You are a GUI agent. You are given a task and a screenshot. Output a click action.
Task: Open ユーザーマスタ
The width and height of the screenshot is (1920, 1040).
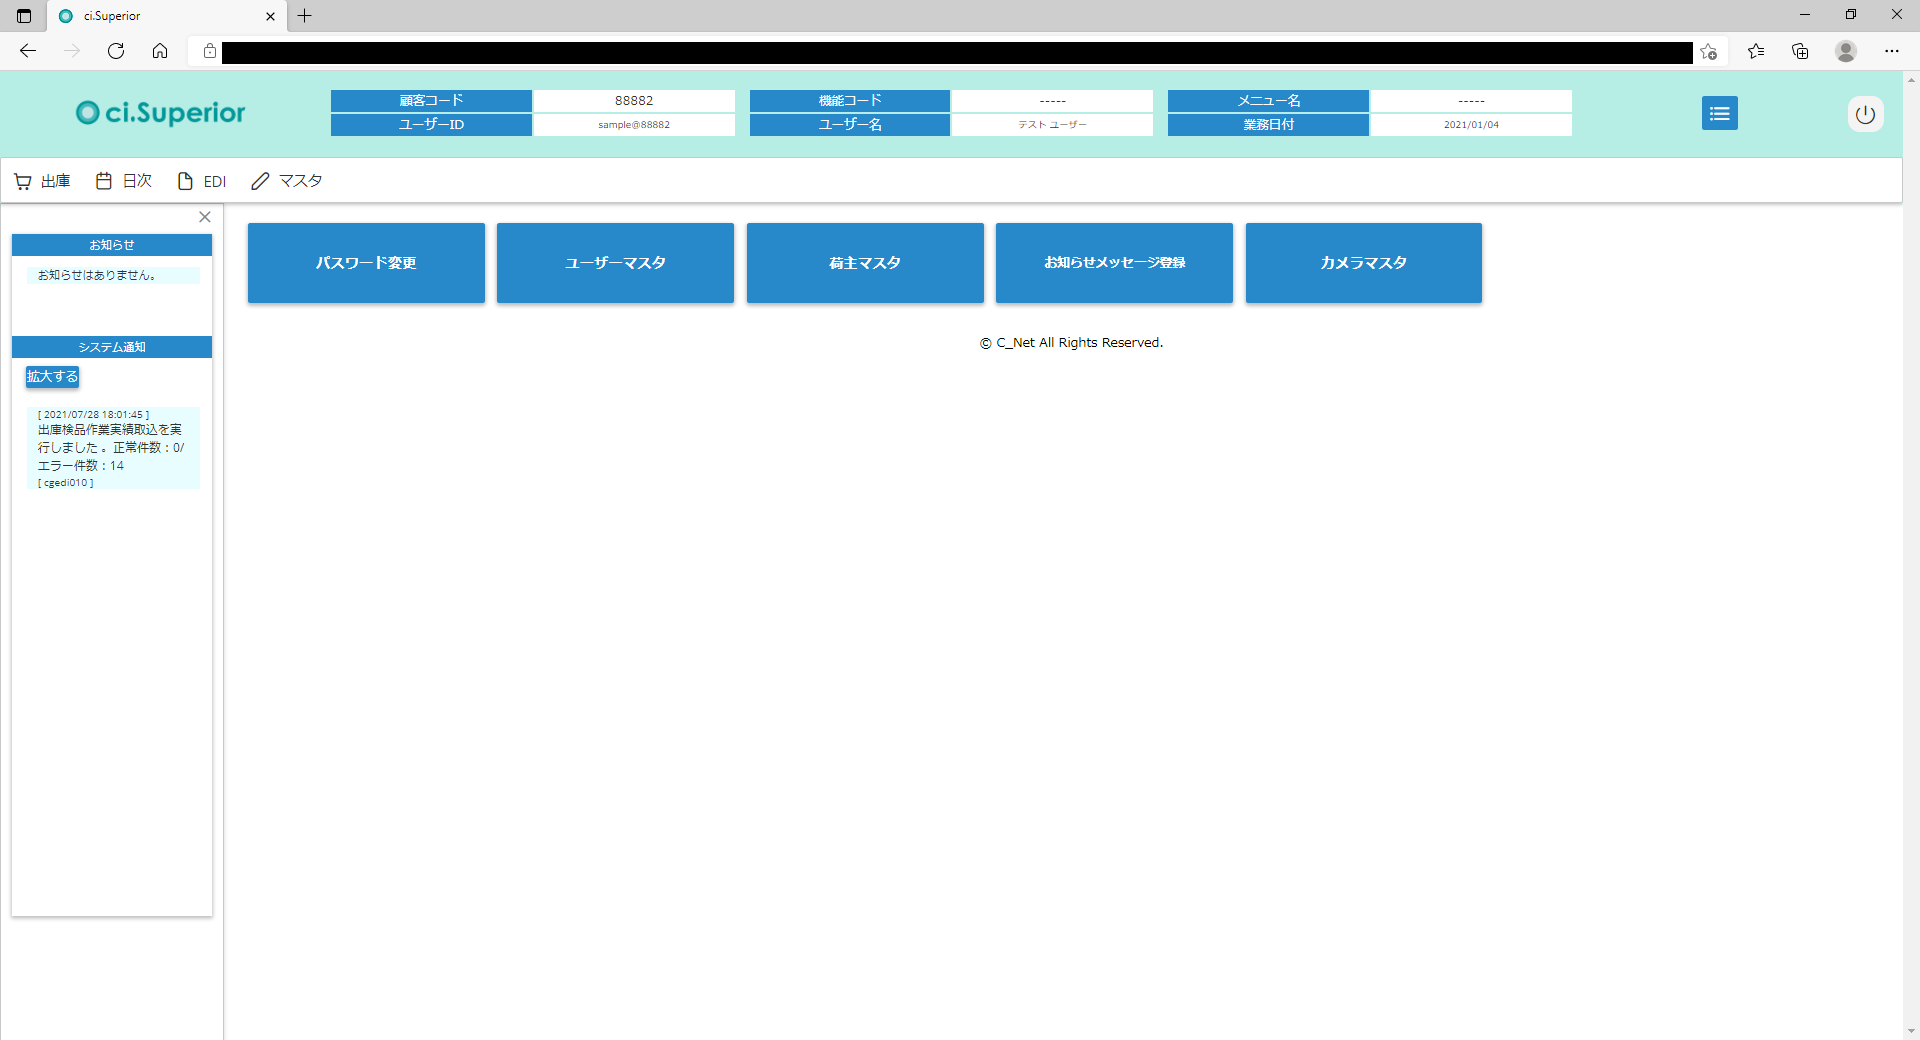click(x=615, y=263)
